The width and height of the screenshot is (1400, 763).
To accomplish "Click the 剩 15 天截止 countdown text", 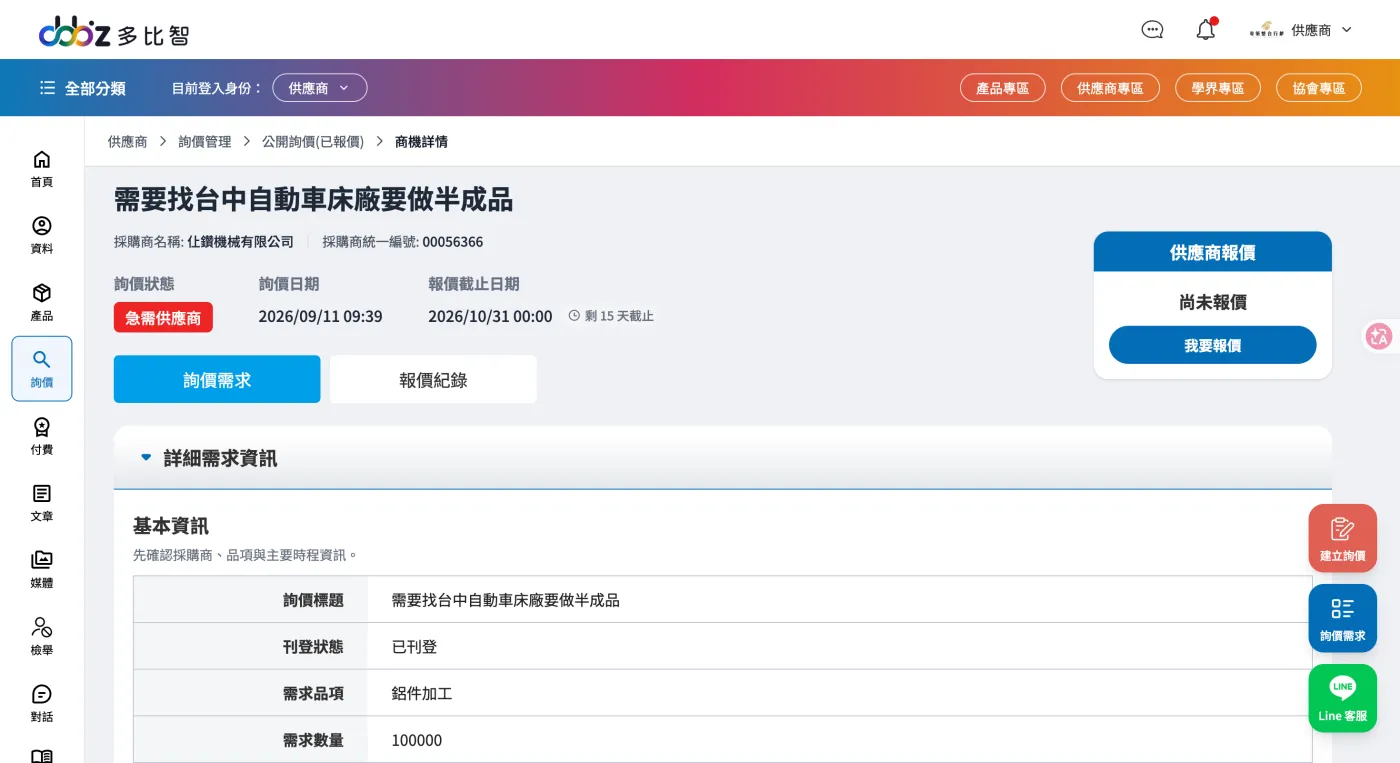I will (x=619, y=316).
